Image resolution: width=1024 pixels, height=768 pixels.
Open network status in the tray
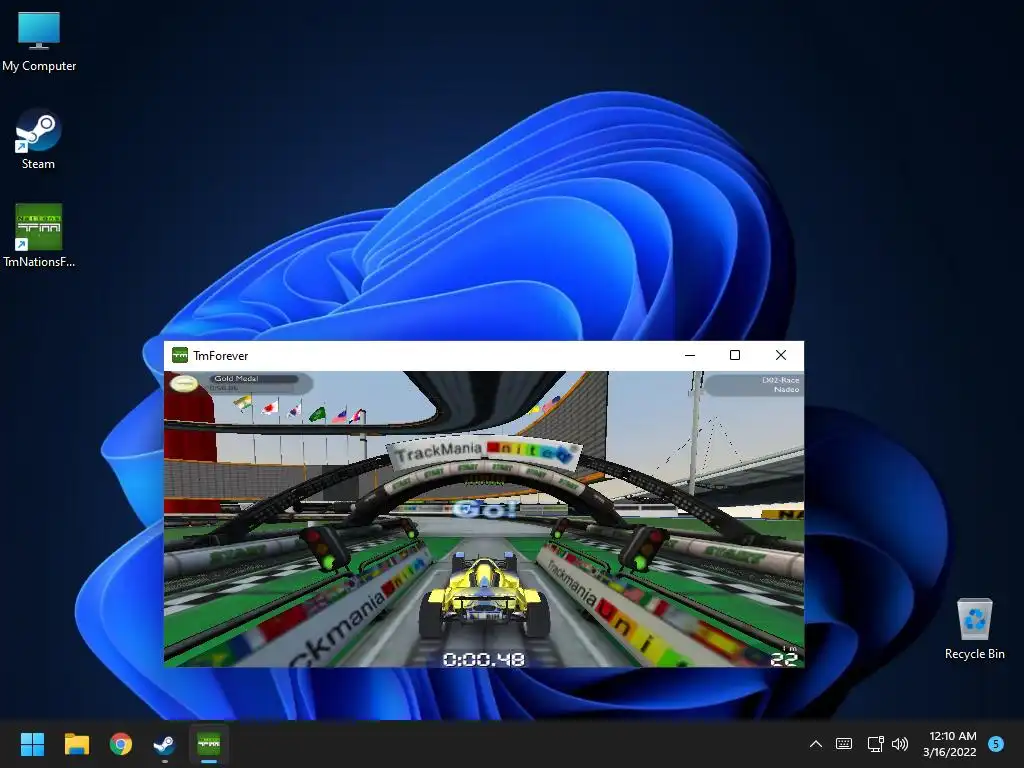tap(875, 744)
